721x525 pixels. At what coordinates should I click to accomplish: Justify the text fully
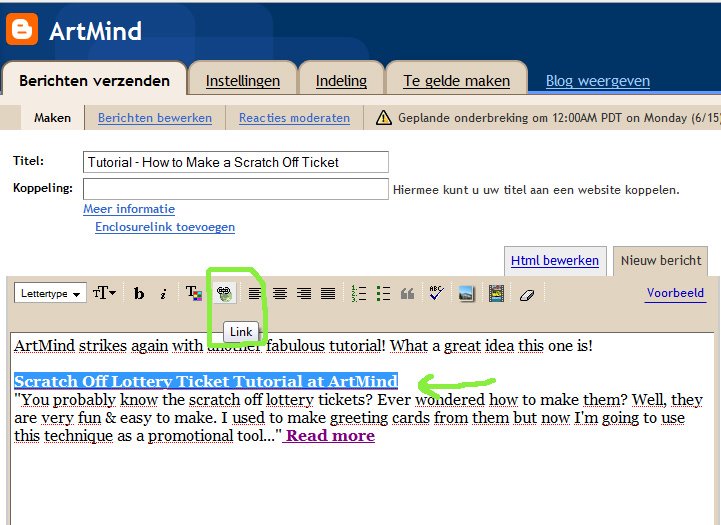click(328, 293)
